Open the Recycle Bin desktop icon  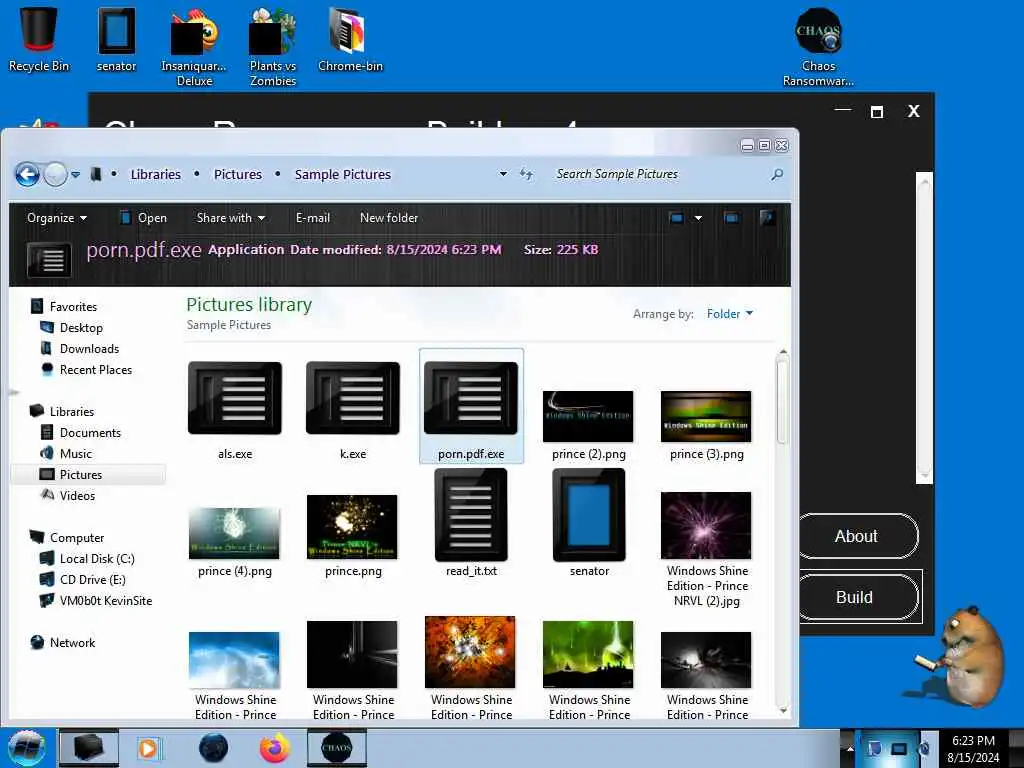[x=39, y=39]
